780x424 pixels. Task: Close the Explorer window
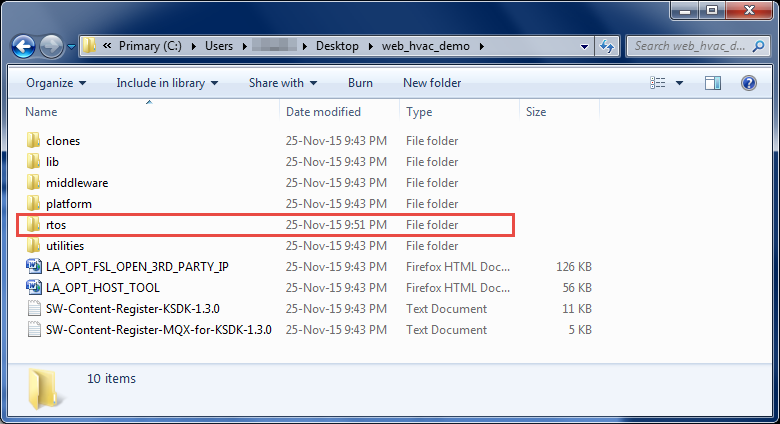point(749,9)
